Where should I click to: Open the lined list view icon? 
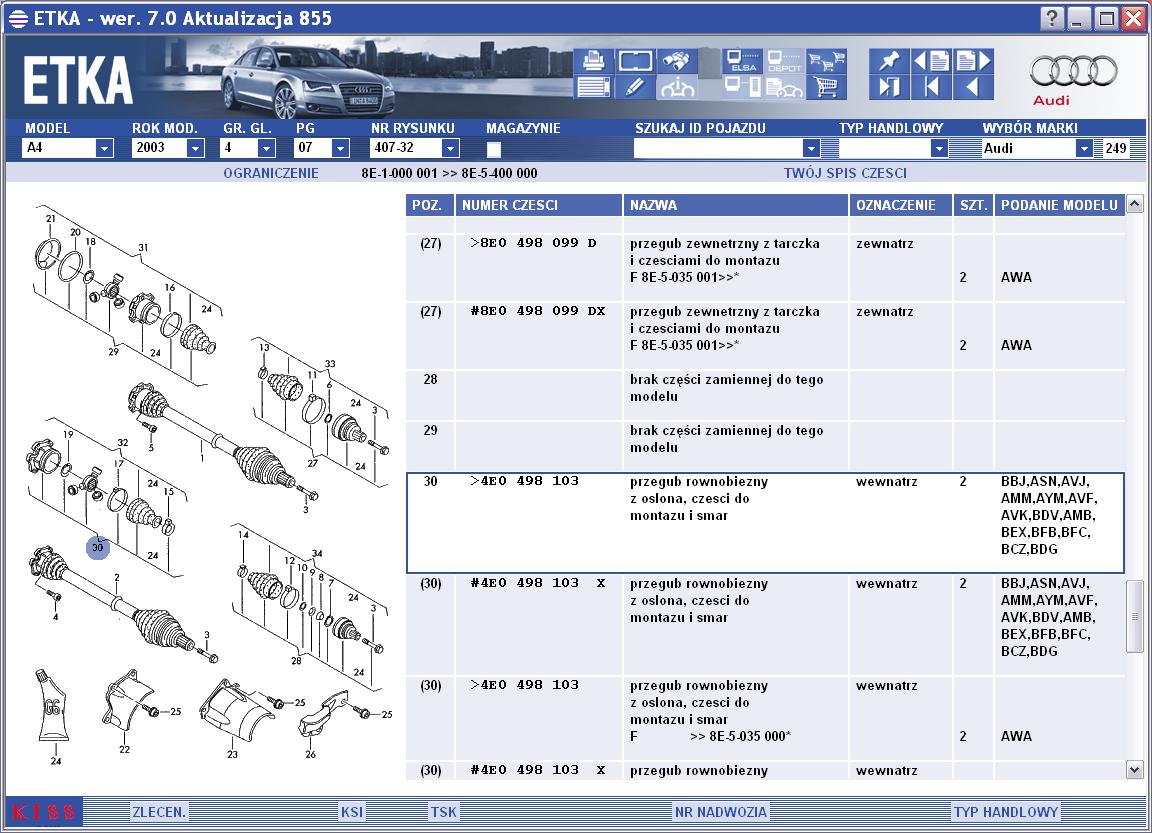coord(594,87)
